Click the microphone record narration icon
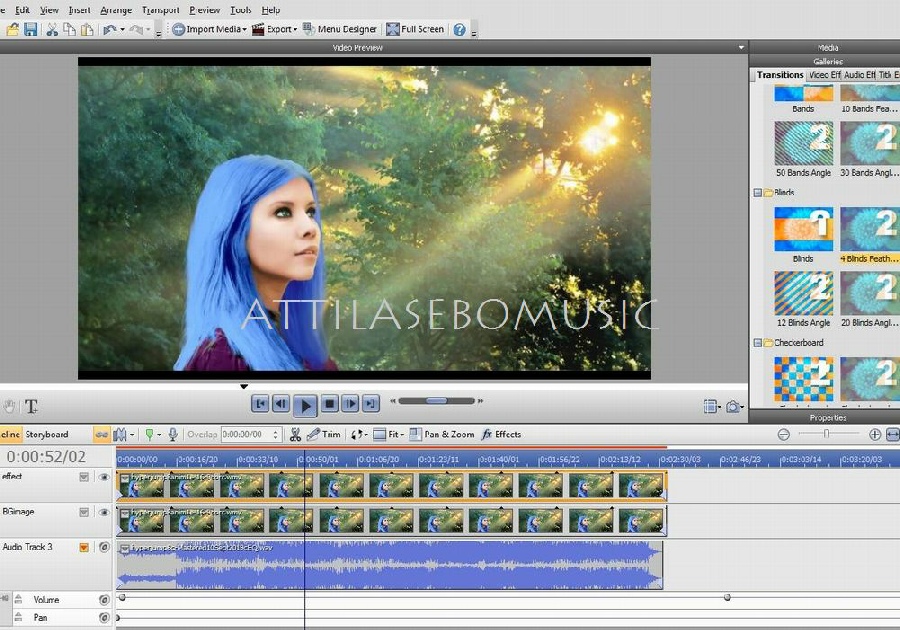900x630 pixels. [173, 434]
